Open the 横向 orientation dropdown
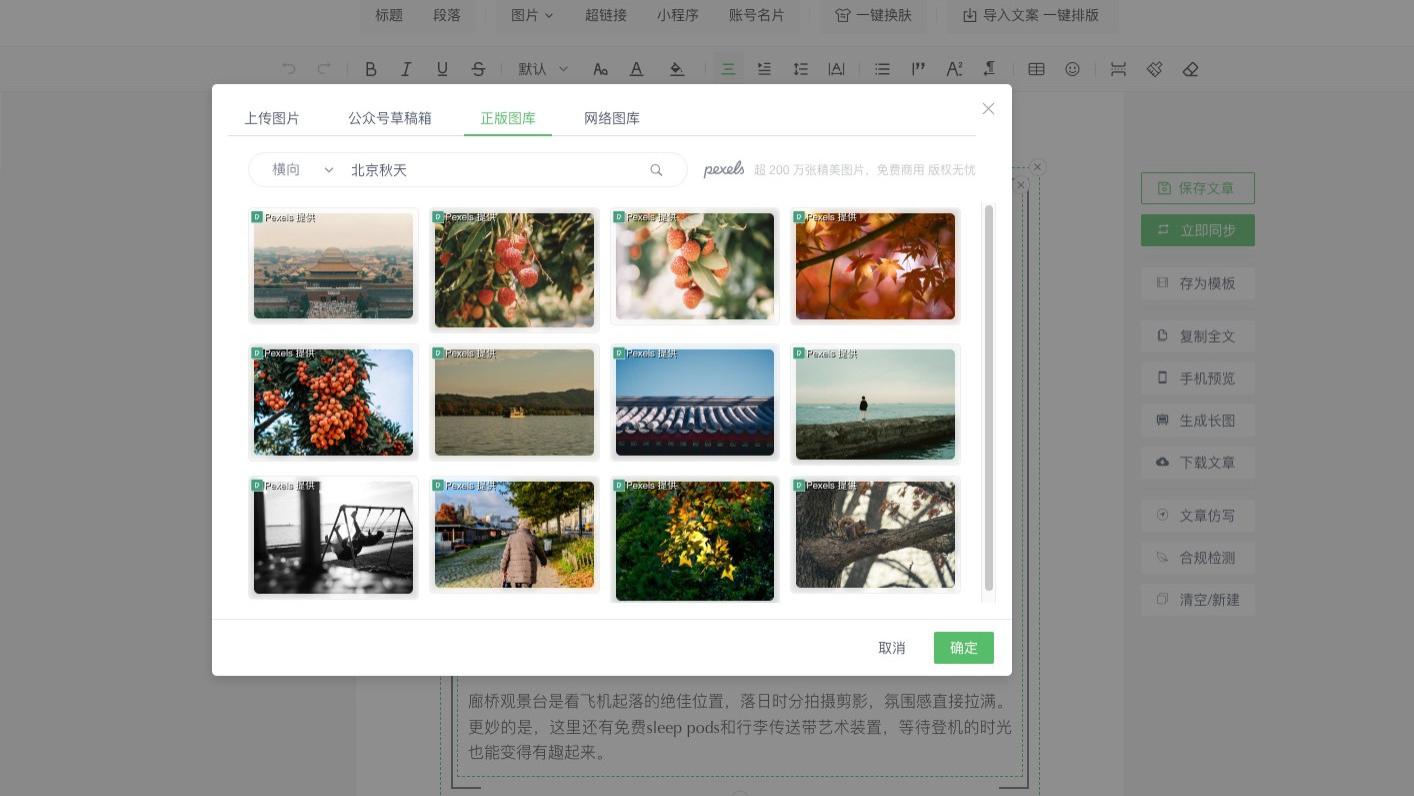The height and width of the screenshot is (796, 1414). 300,170
